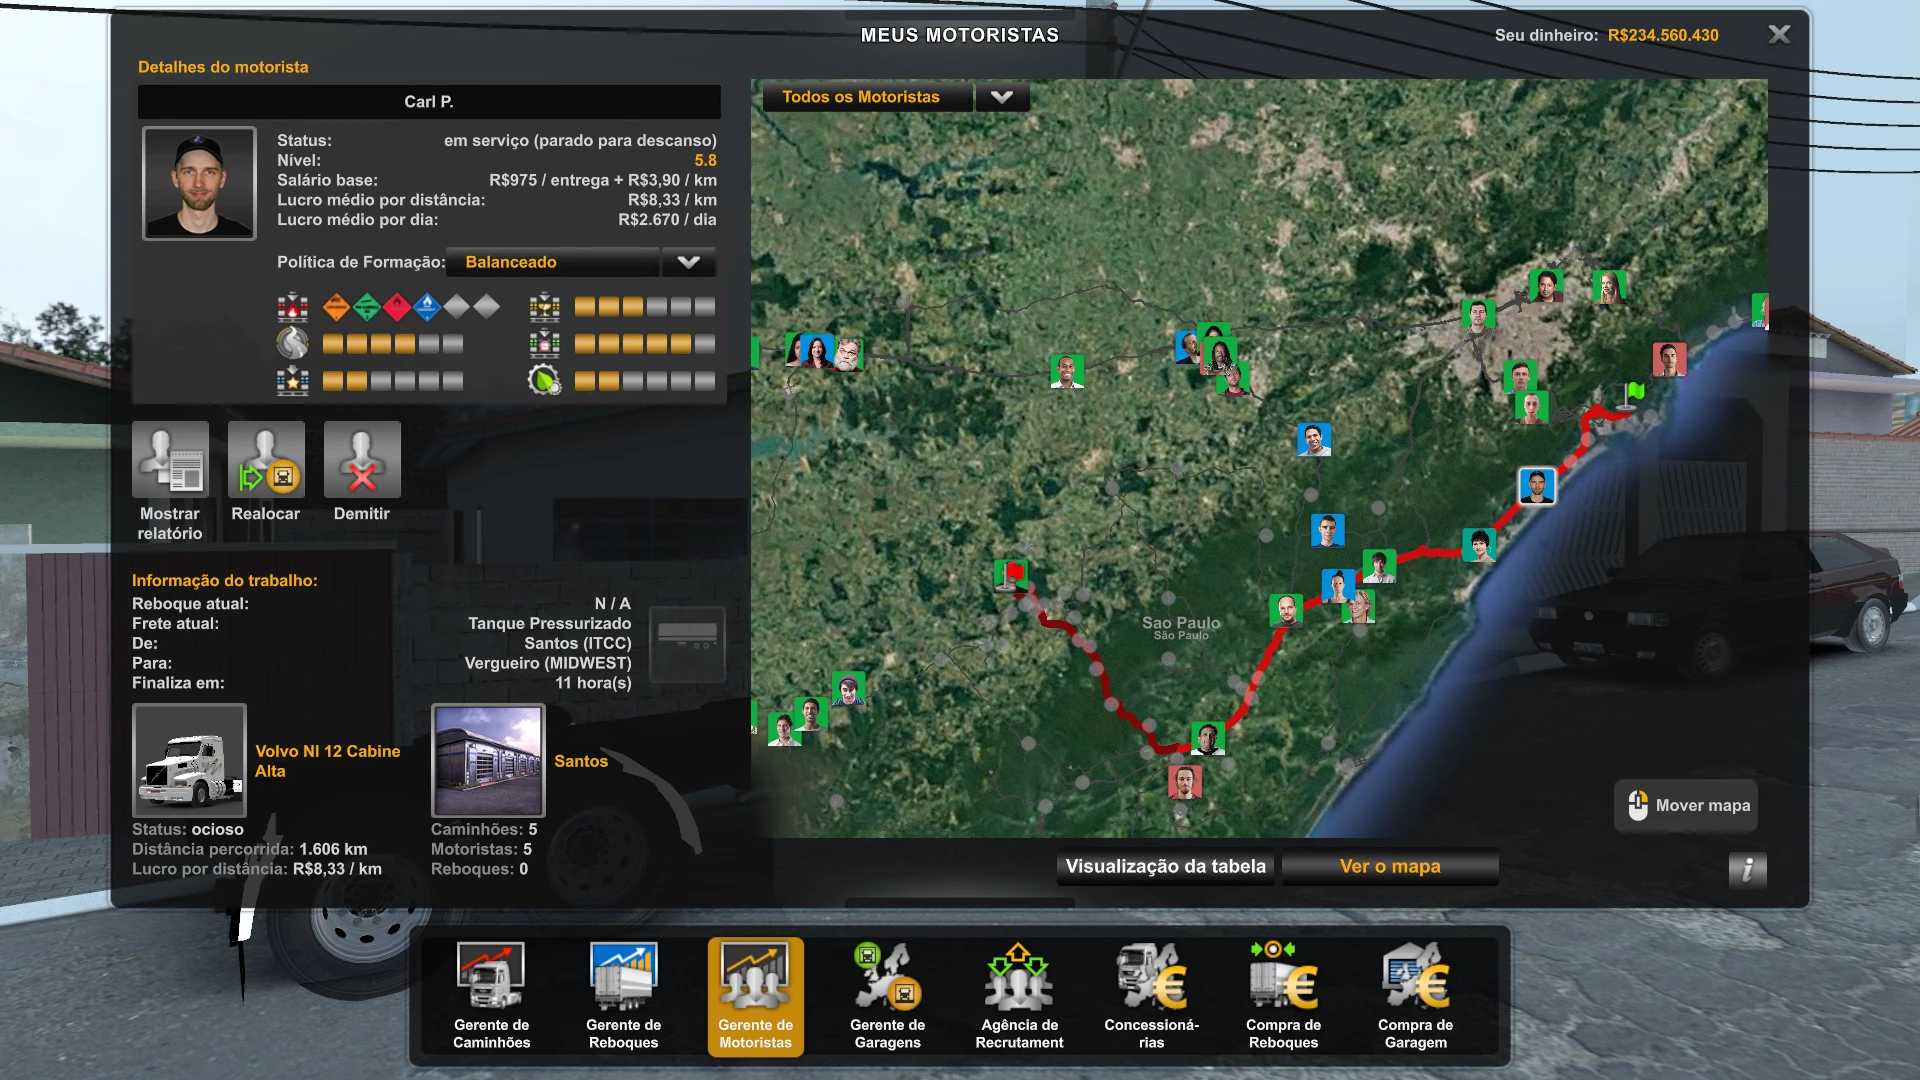This screenshot has height=1080, width=1920.
Task: Click Santos garage thumbnail
Action: 488,760
